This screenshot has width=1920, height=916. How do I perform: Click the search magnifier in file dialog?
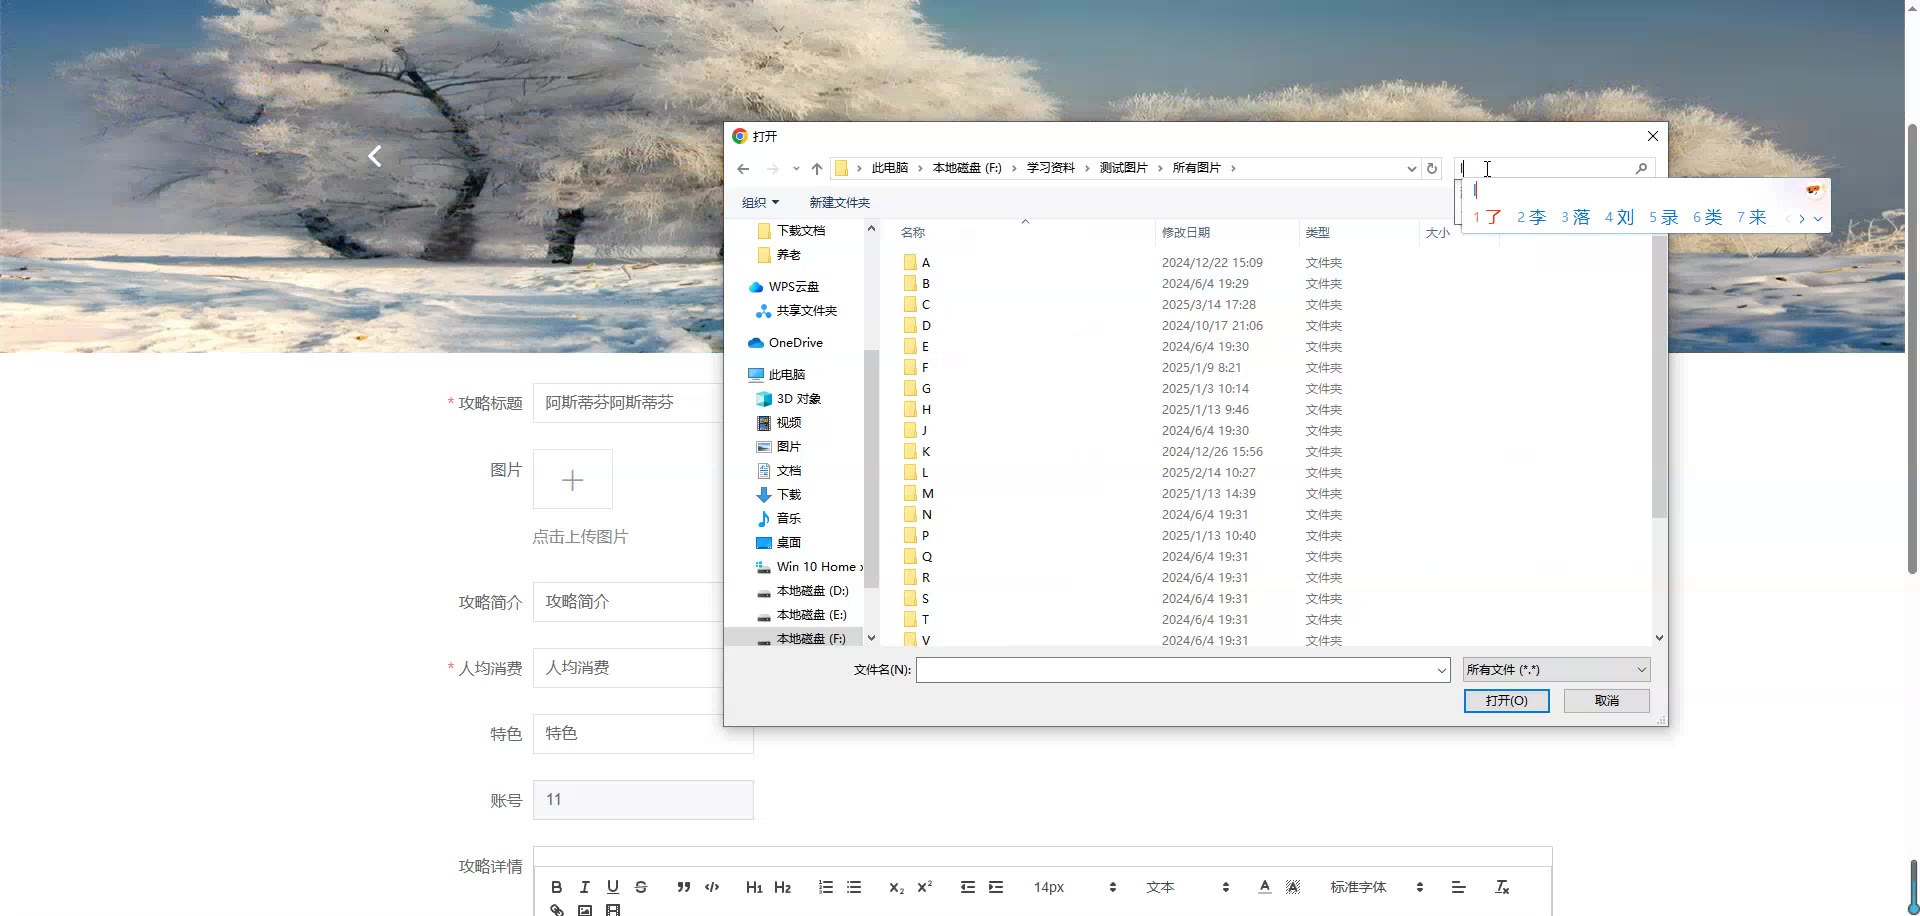[x=1641, y=169]
